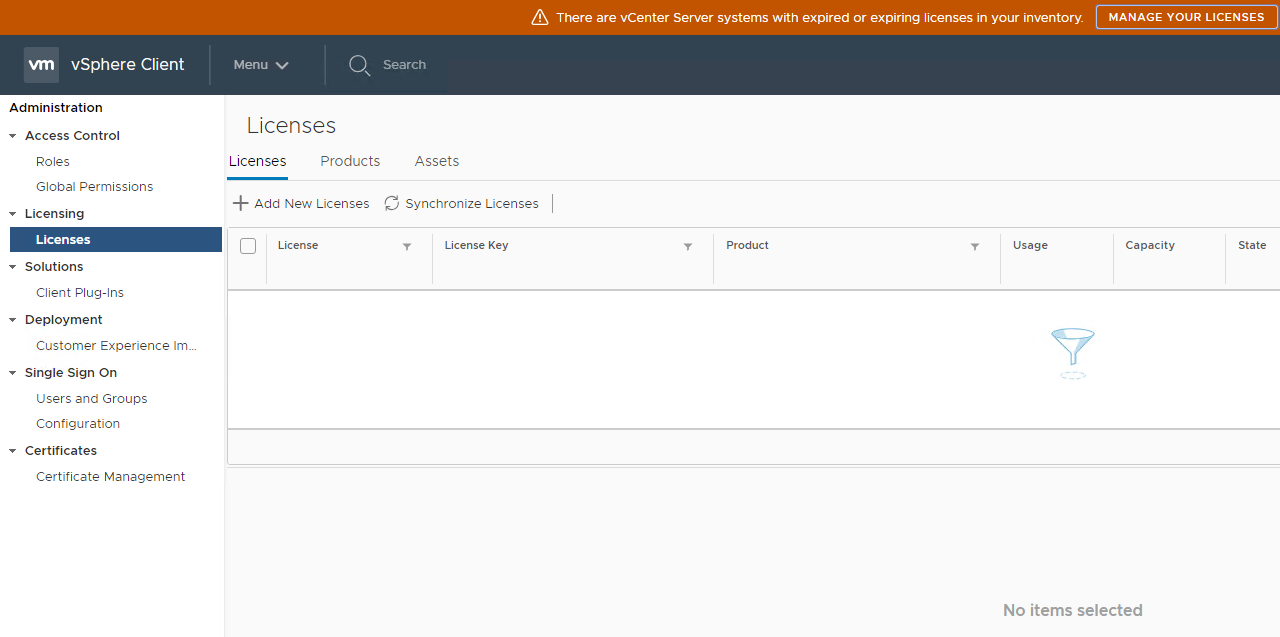Open the Menu dropdown
The height and width of the screenshot is (637, 1280).
click(260, 65)
